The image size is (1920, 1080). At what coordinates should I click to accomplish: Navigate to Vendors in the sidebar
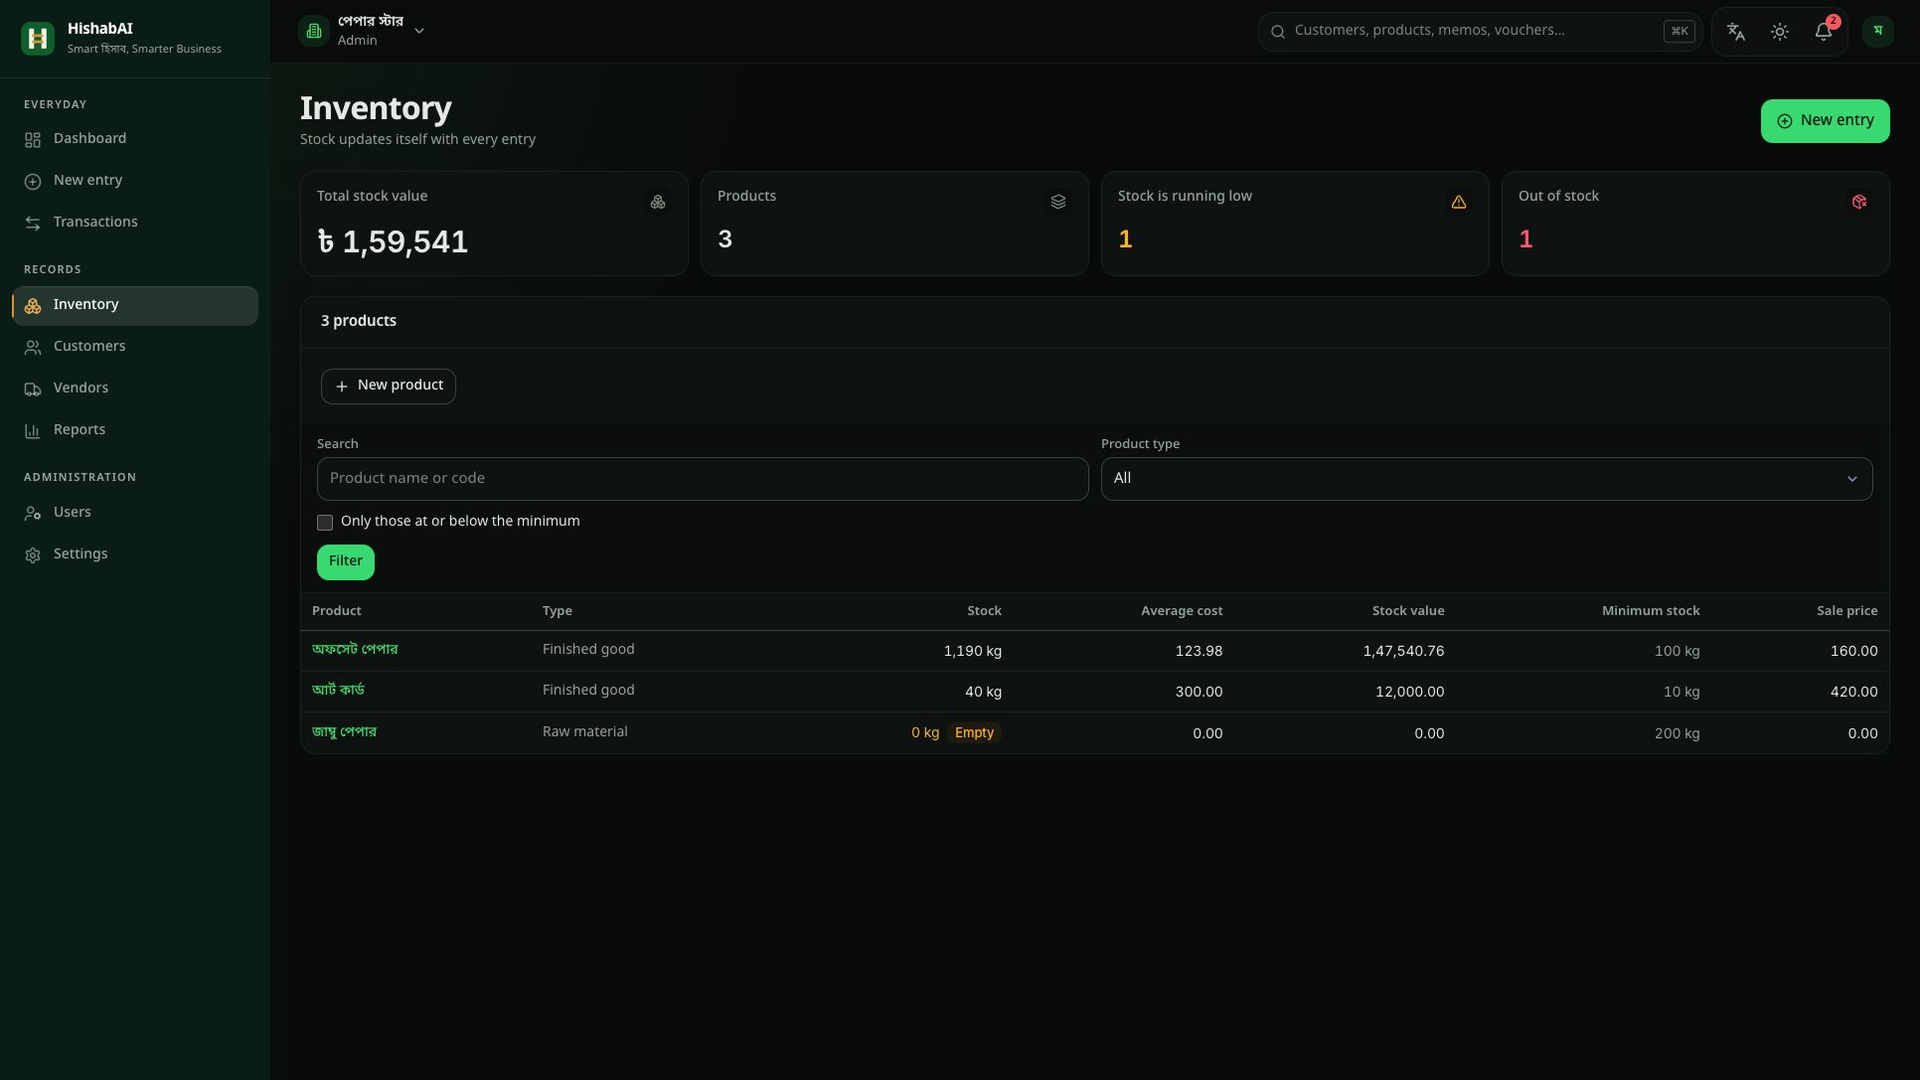(x=135, y=389)
